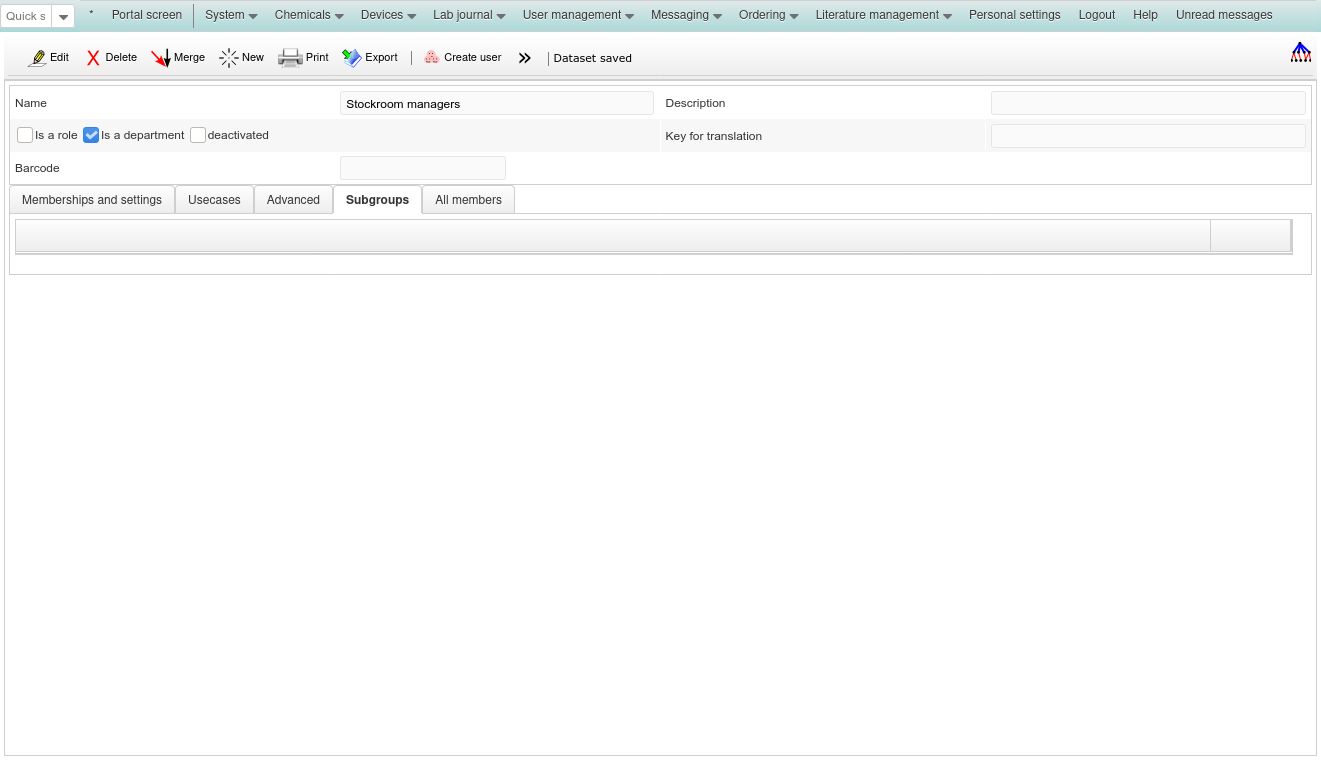Click the hierarchy tree icon at top right
This screenshot has height=760, width=1321.
tap(1300, 53)
